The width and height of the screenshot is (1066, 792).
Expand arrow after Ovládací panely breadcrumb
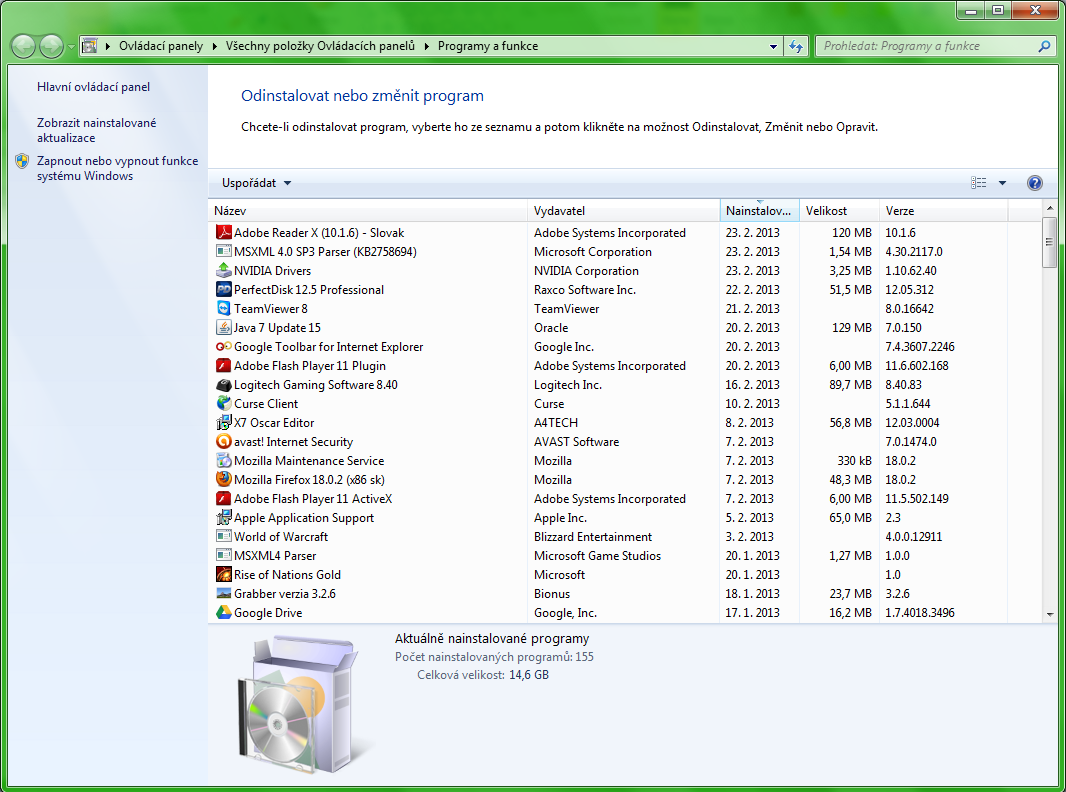click(215, 46)
